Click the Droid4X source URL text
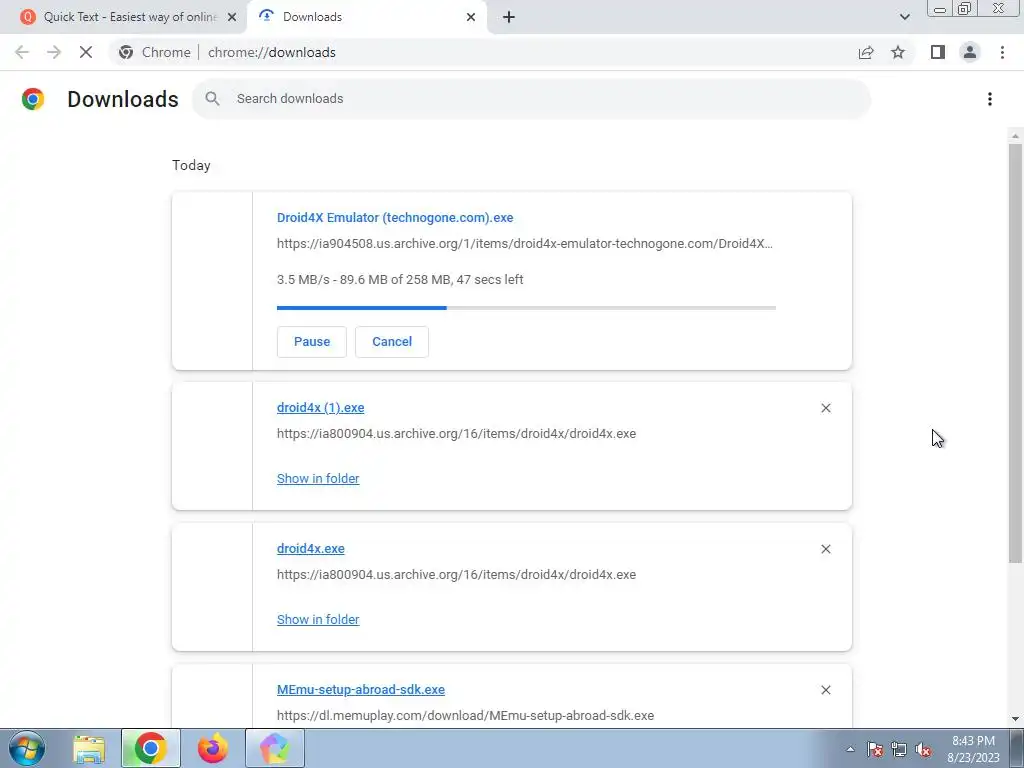Screen dimensions: 1024x768 pos(524,244)
